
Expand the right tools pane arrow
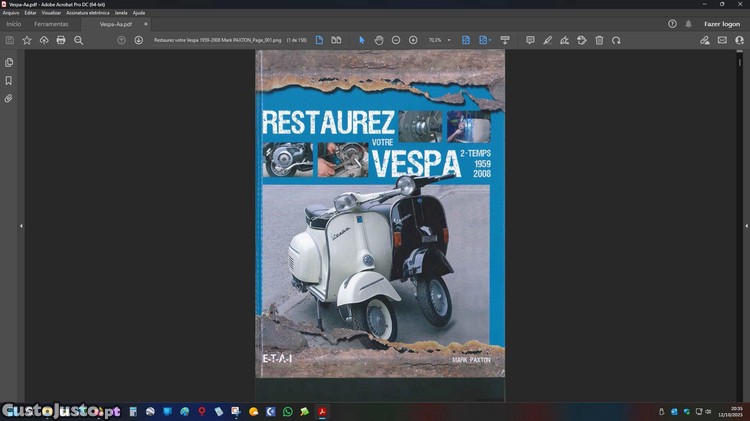tap(746, 226)
